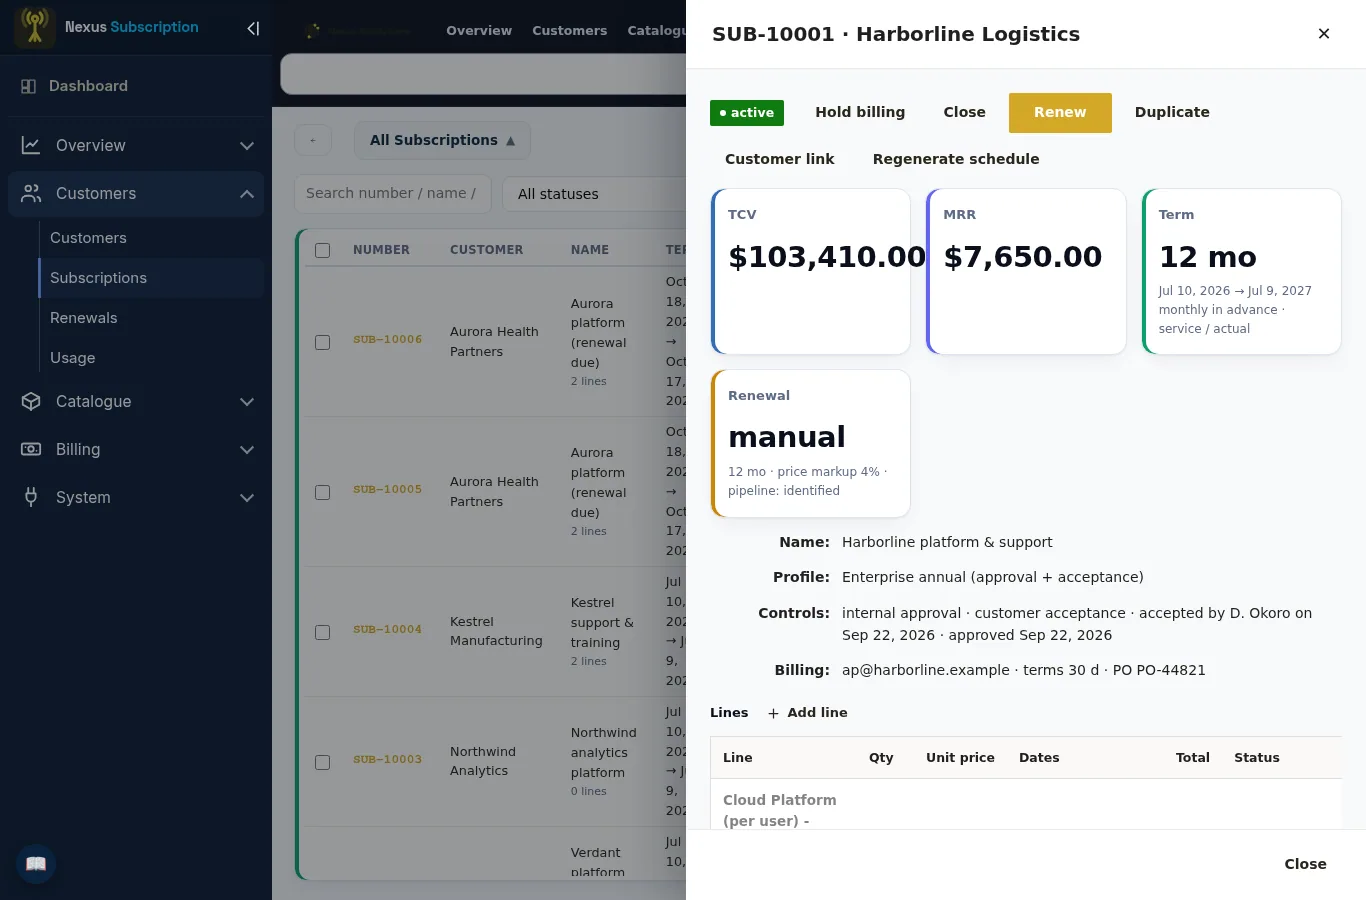Click the System plug icon in sidebar
1366x900 pixels.
(31, 498)
